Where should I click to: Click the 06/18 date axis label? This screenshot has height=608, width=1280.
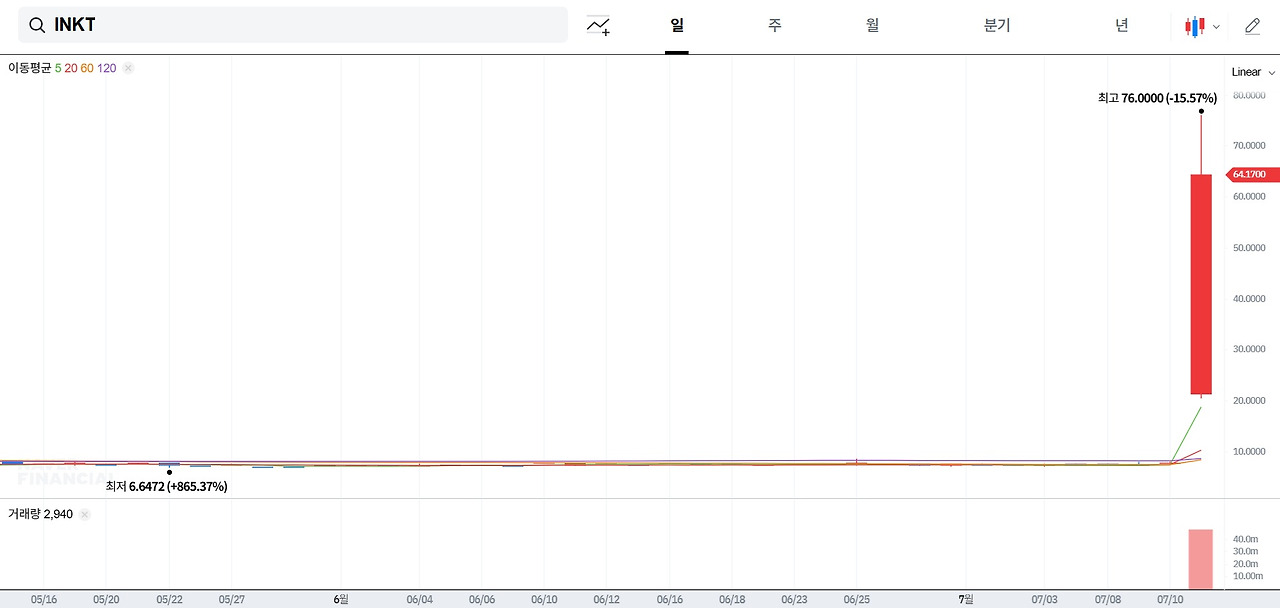pos(732,600)
